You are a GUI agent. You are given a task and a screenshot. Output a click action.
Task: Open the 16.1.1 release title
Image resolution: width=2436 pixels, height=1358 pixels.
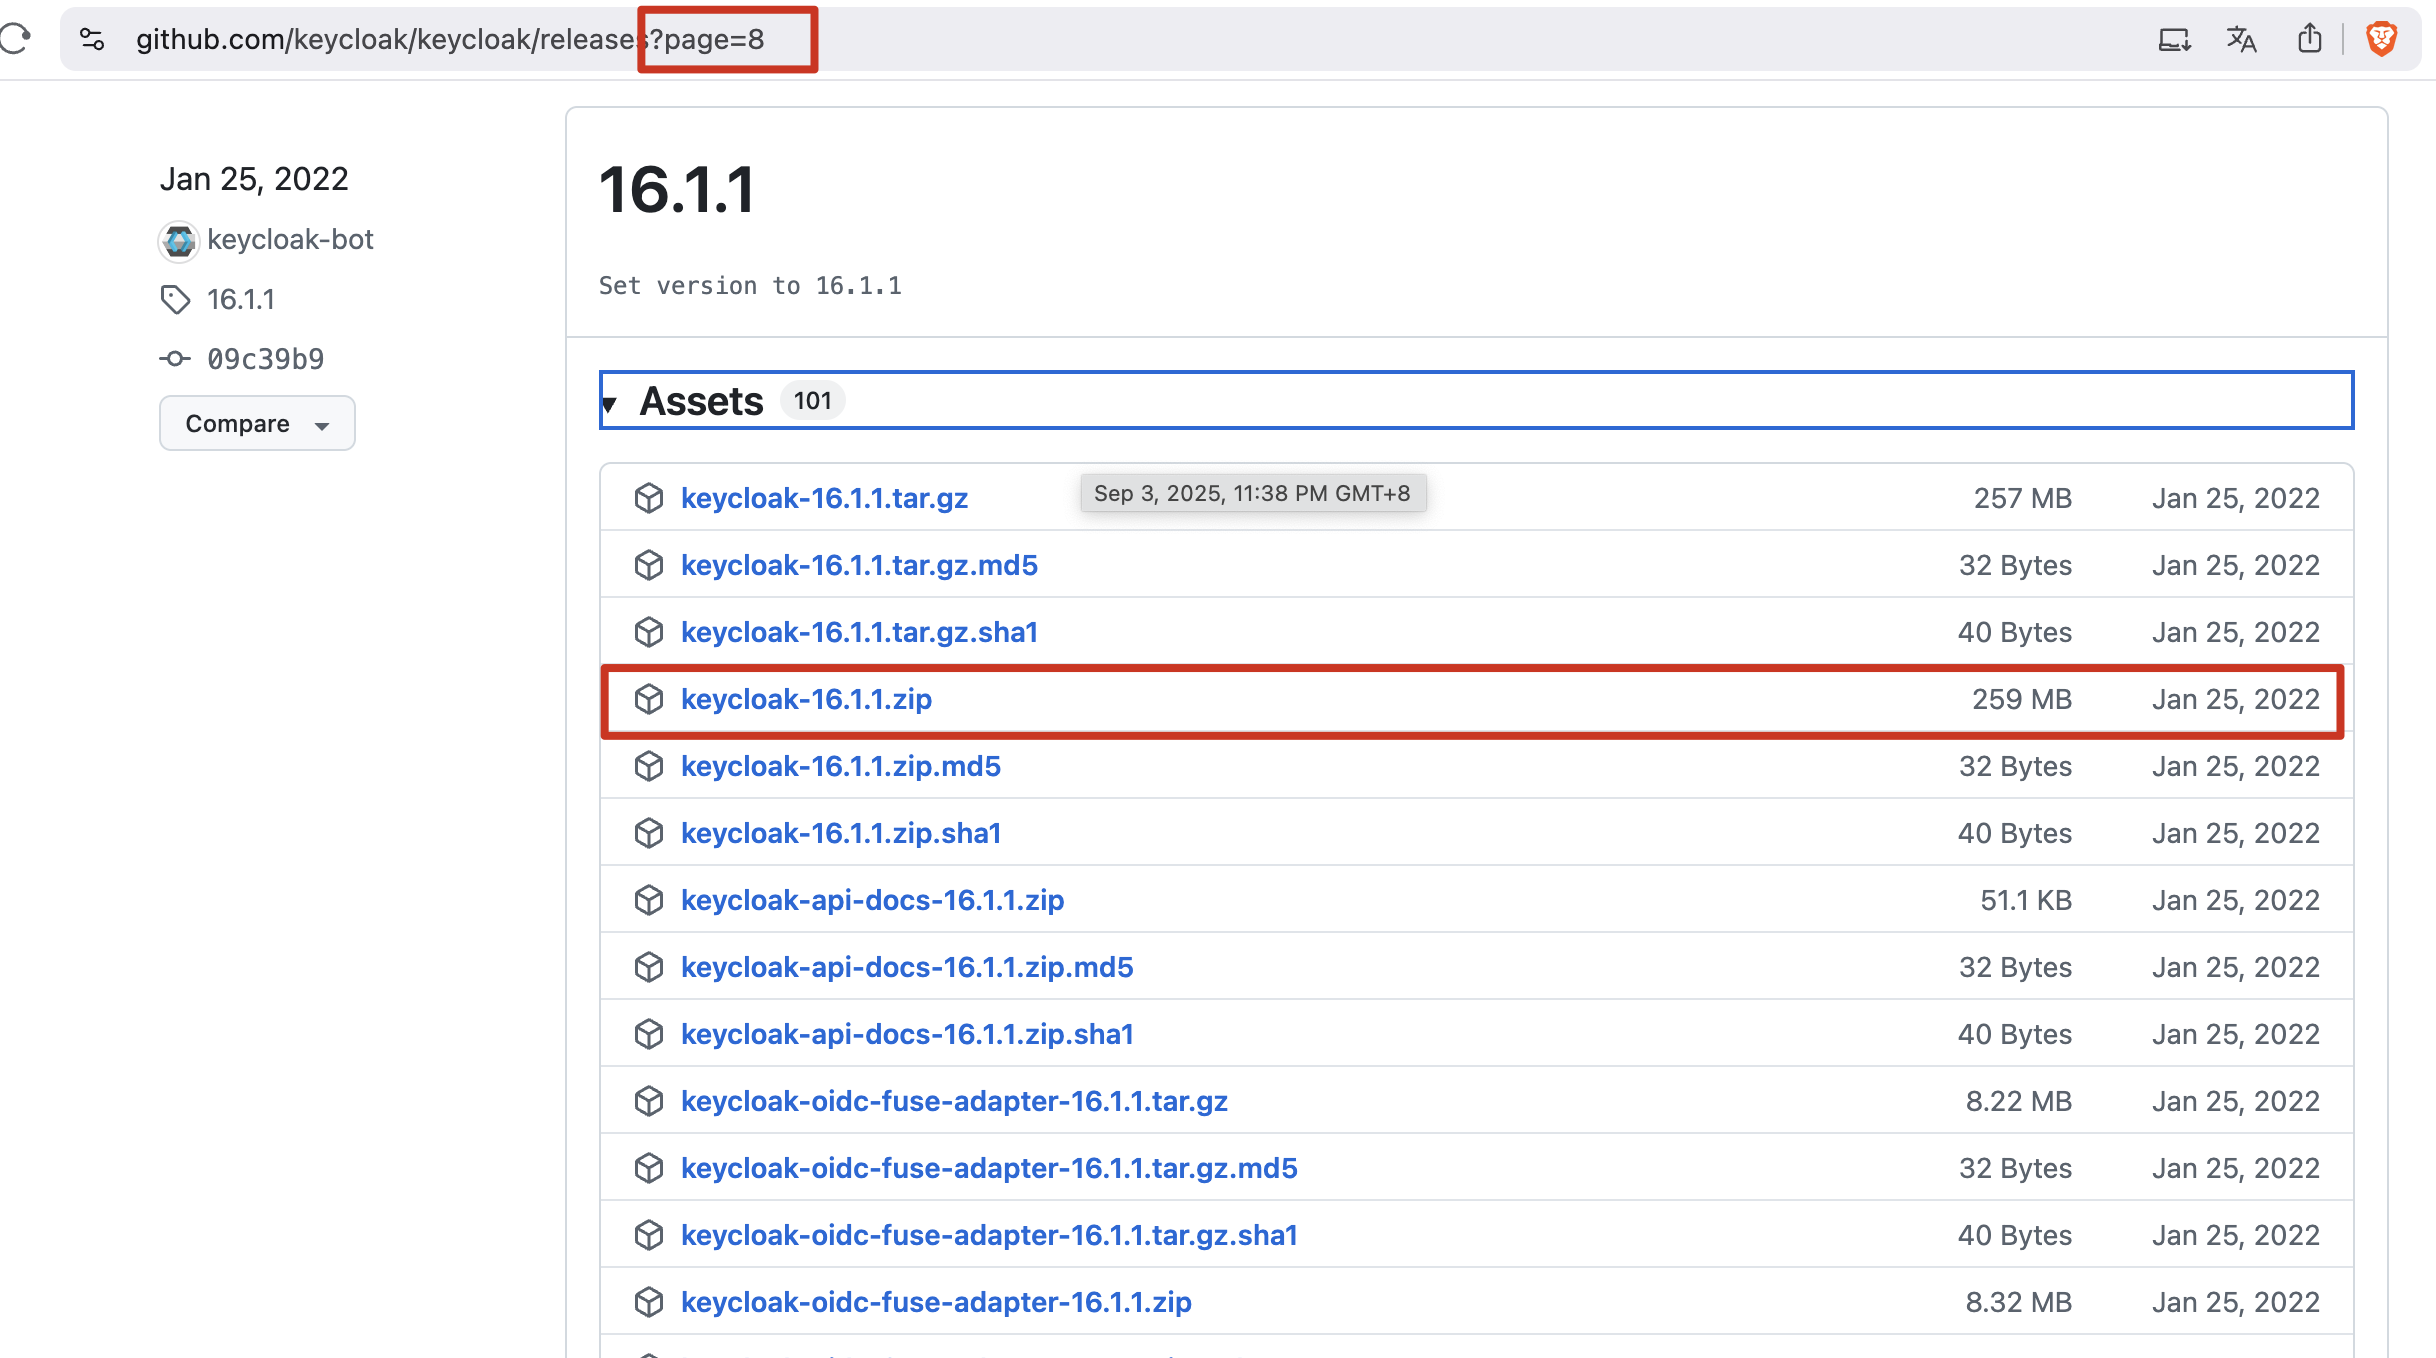676,190
